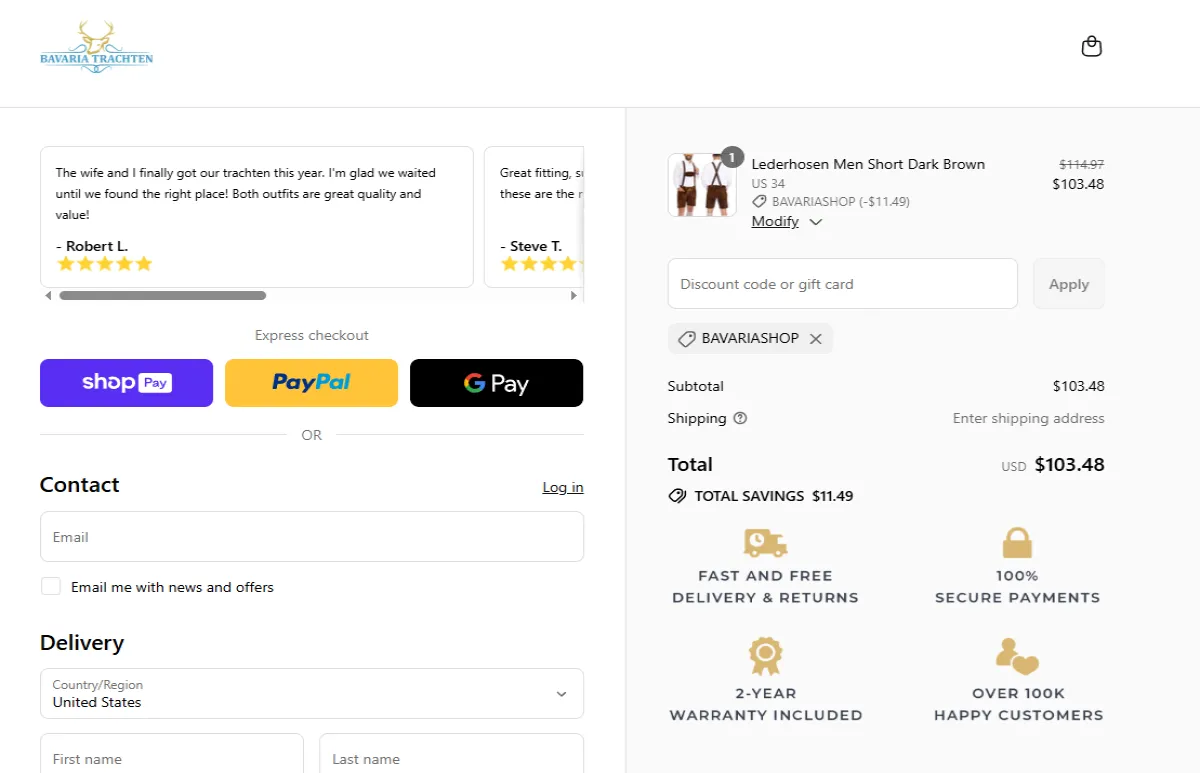Open the Country/Region dropdown
The width and height of the screenshot is (1200, 773).
311,693
